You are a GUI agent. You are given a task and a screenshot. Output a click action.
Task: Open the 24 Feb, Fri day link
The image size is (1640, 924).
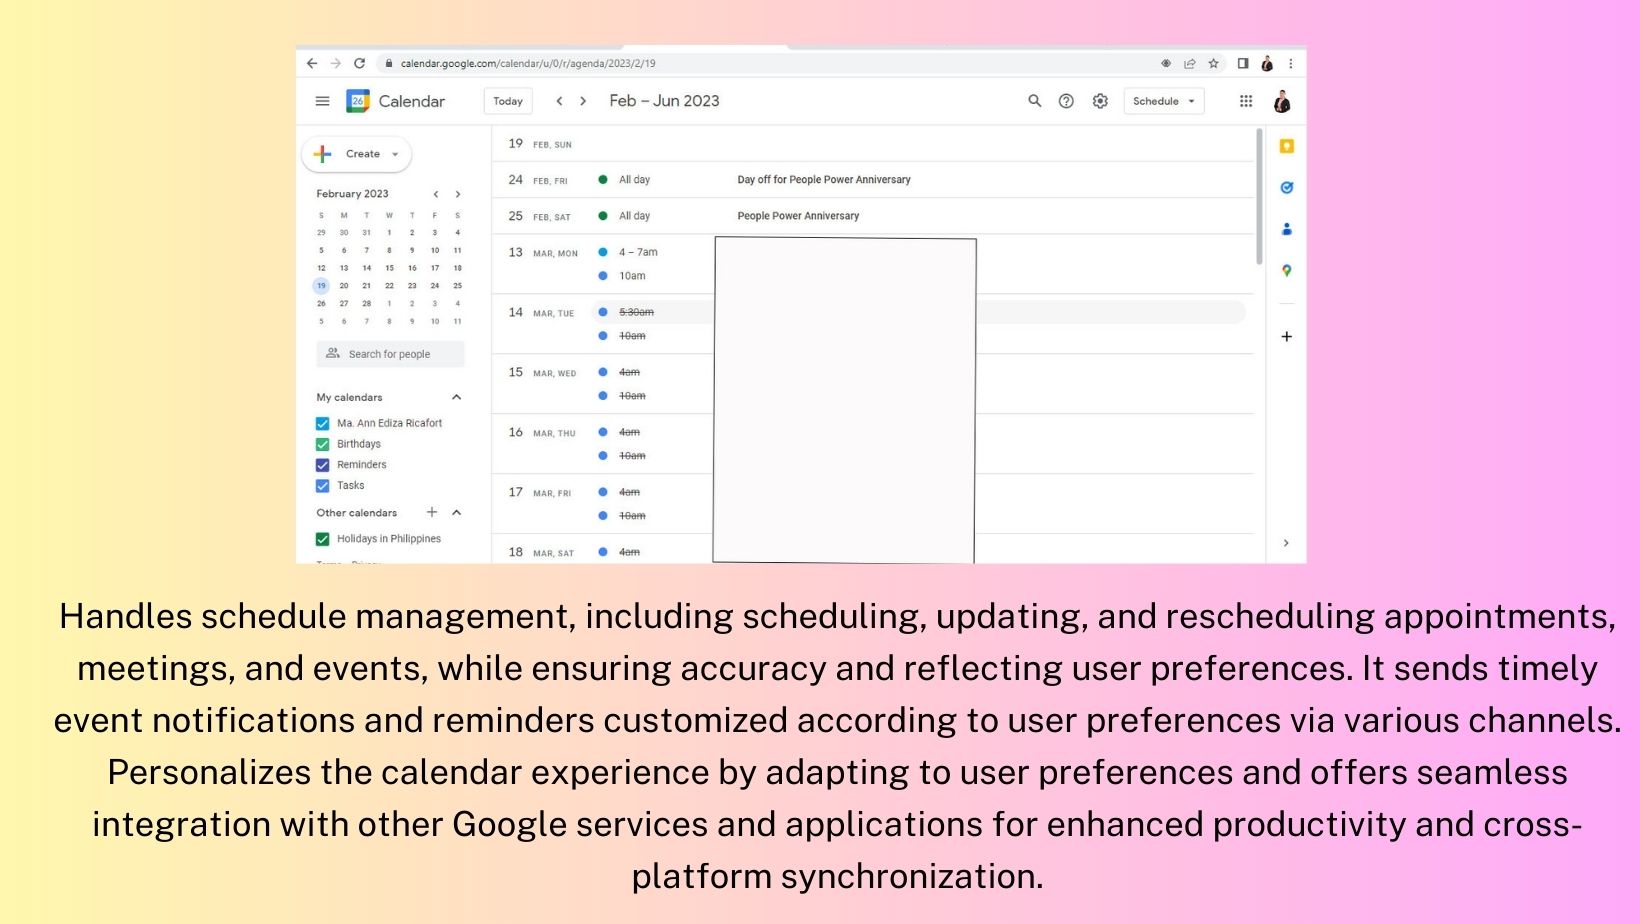click(538, 180)
